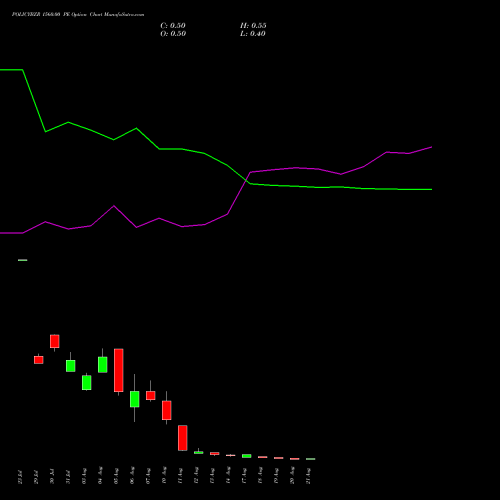Select the red candle for 07 Aug
This screenshot has width=500, height=500.
coord(151,395)
